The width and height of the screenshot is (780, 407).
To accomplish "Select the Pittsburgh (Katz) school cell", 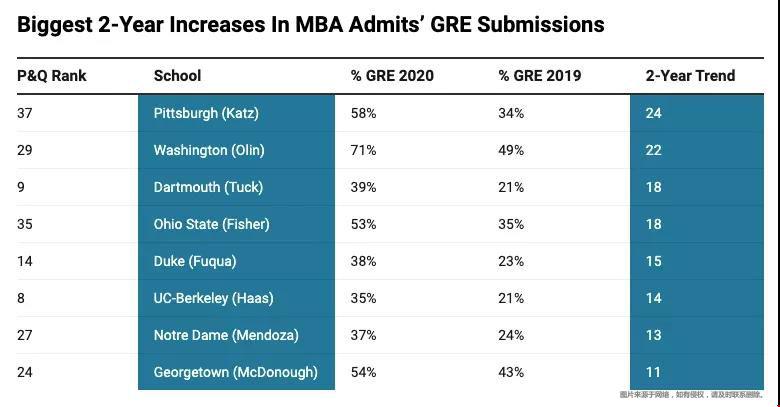I will (x=206, y=113).
